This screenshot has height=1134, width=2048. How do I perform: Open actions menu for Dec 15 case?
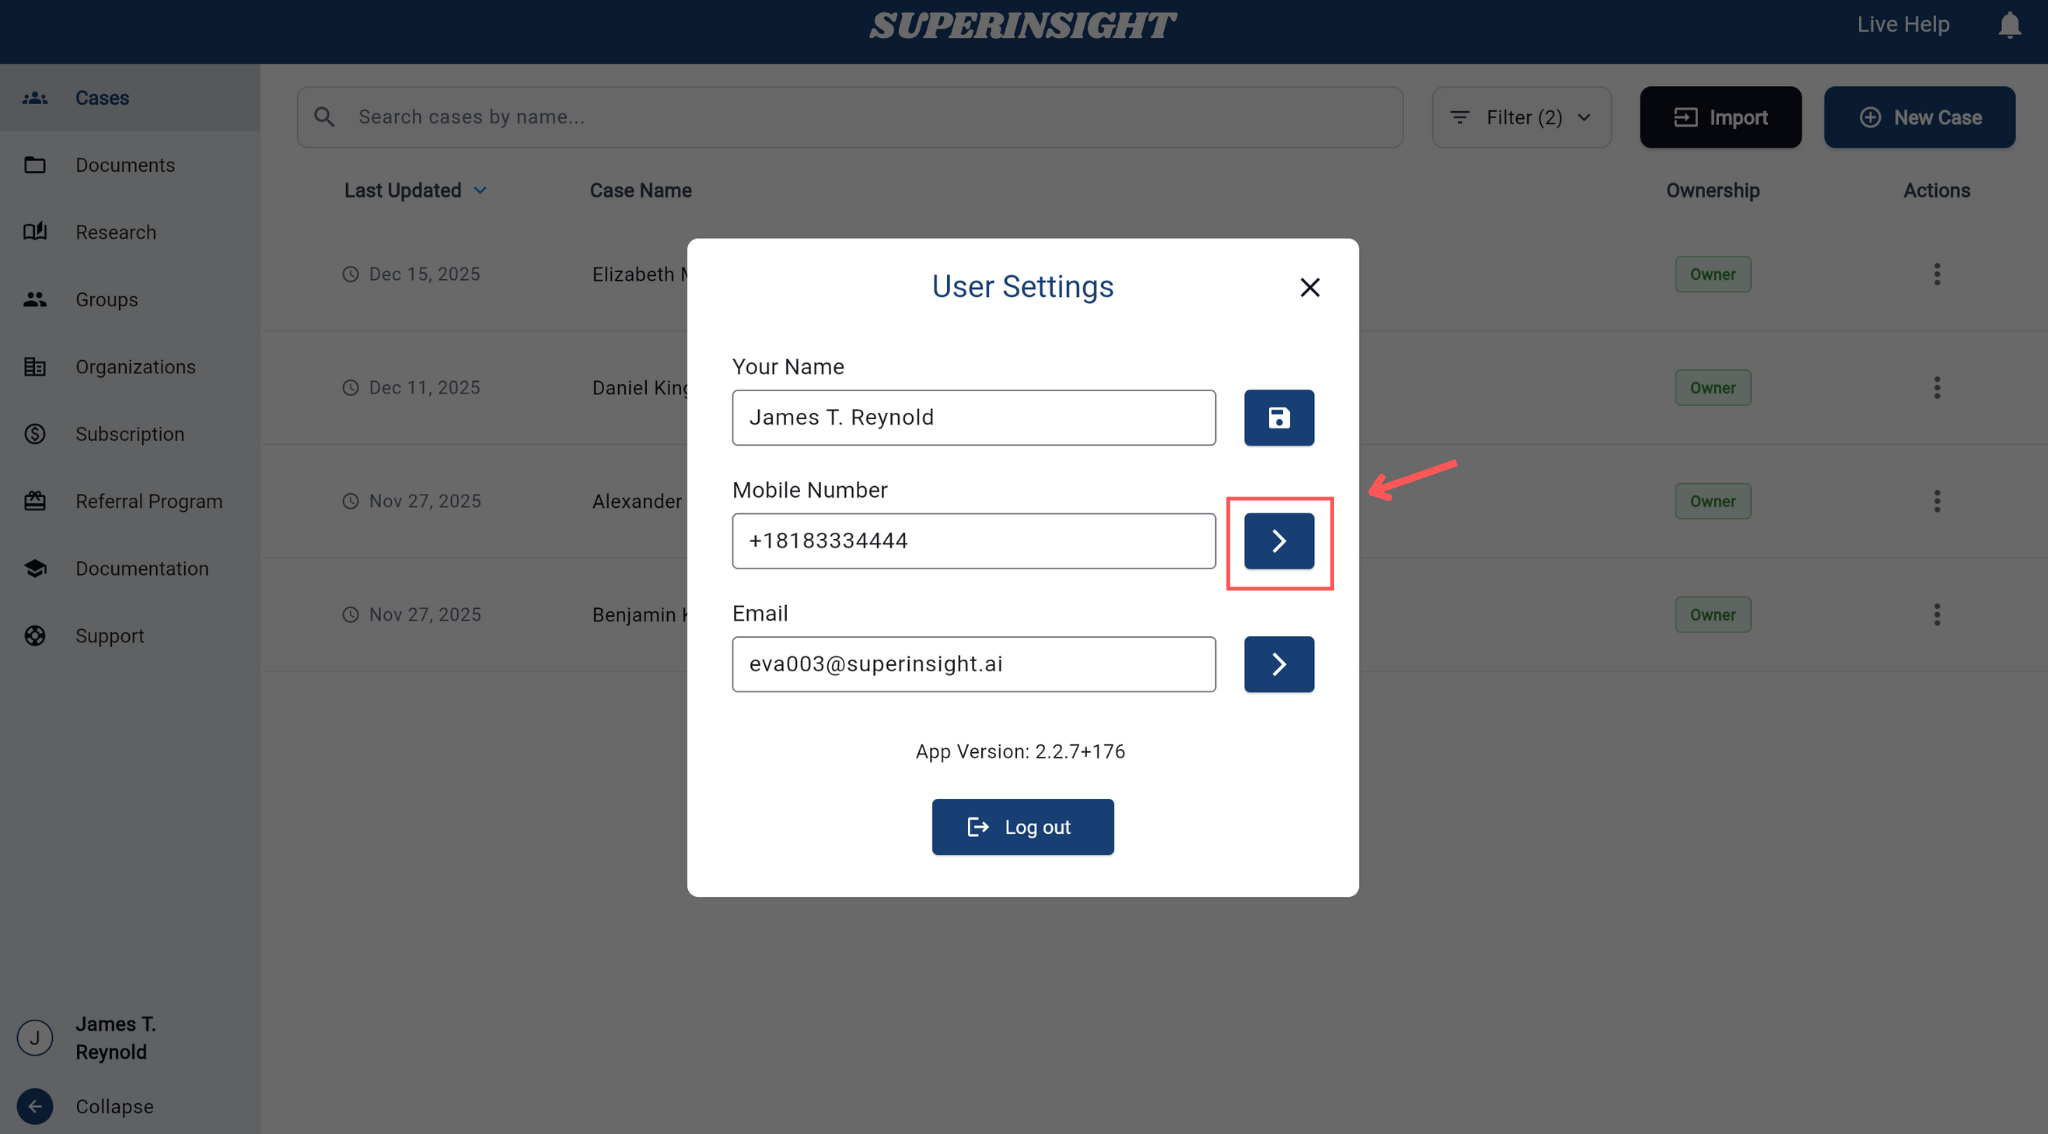[1936, 274]
